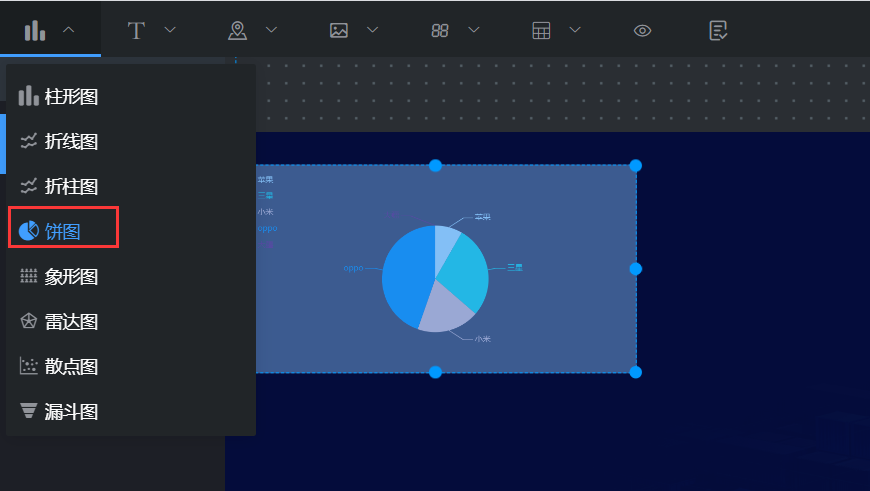Click the line icon beside 折柱图

tap(28, 186)
